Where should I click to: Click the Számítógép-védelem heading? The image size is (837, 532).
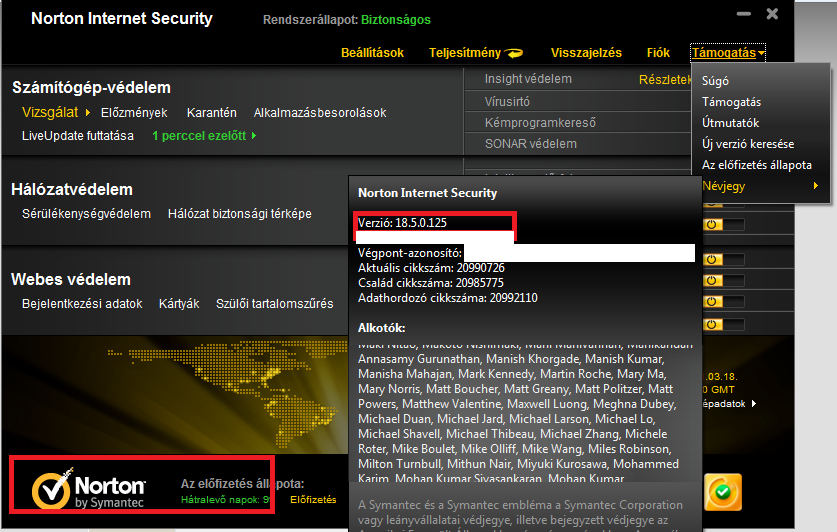[91, 88]
